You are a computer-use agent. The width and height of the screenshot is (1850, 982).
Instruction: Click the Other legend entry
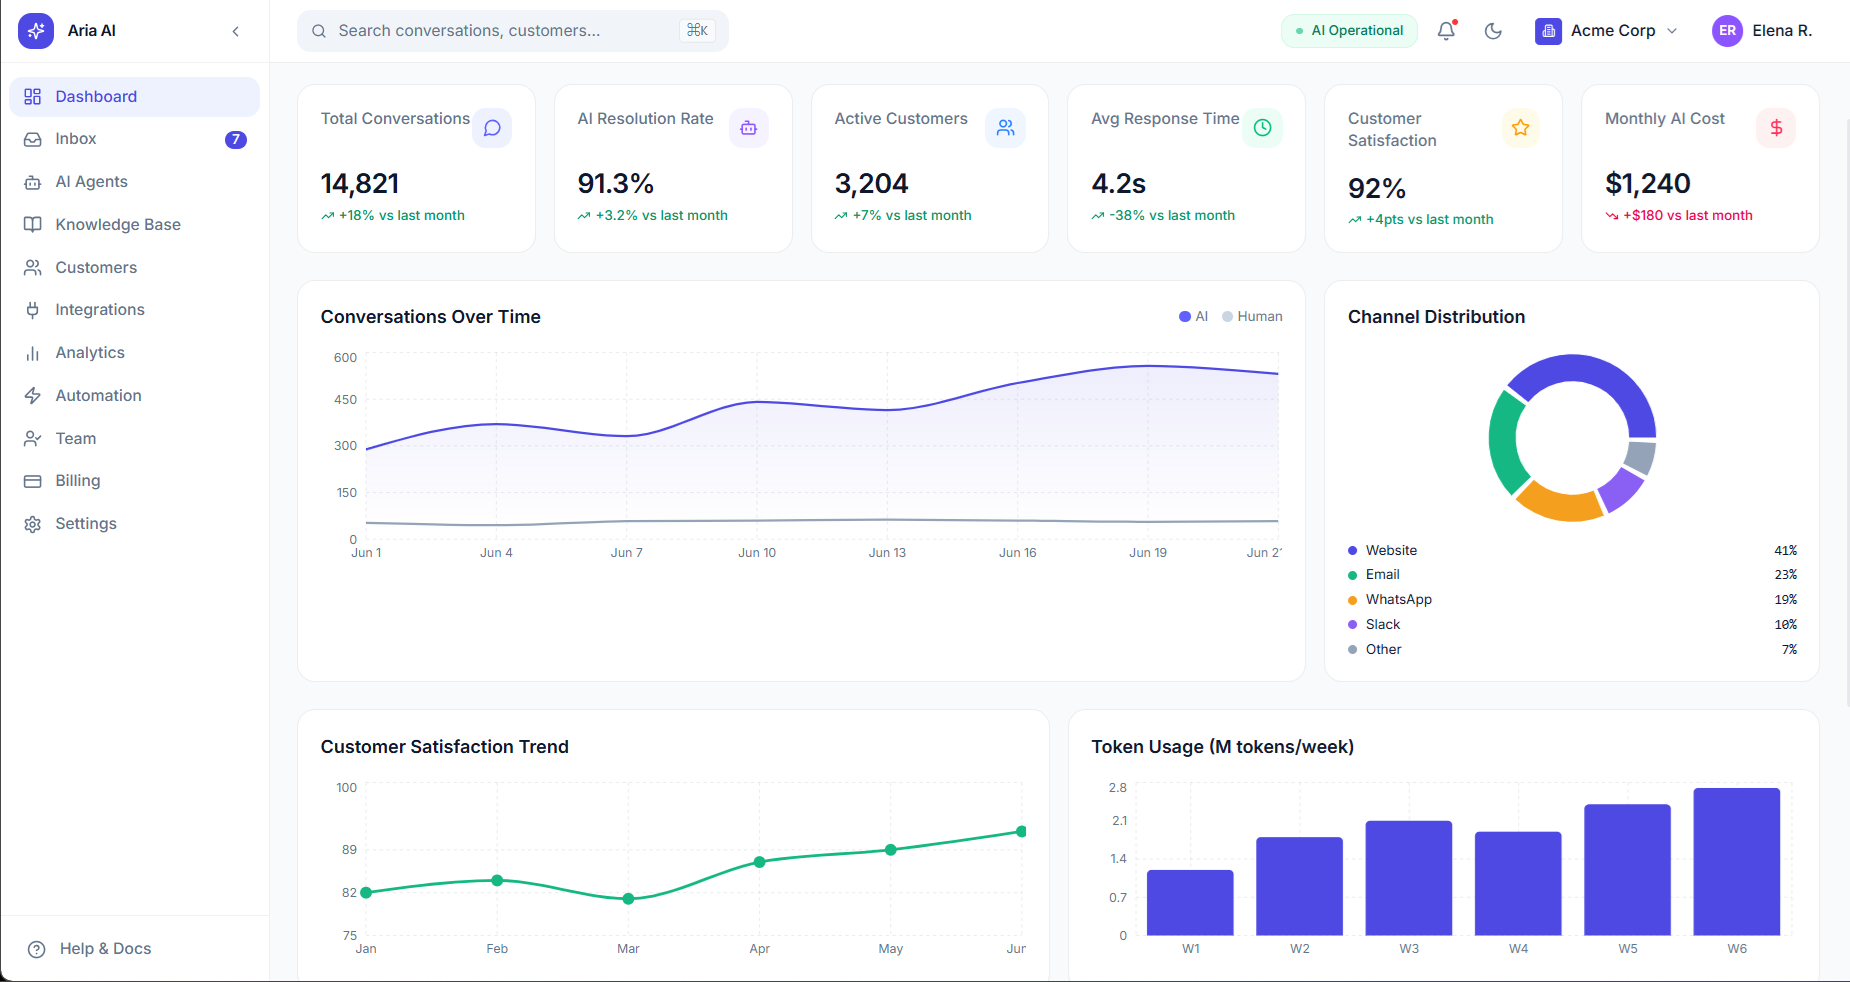[1572, 650]
